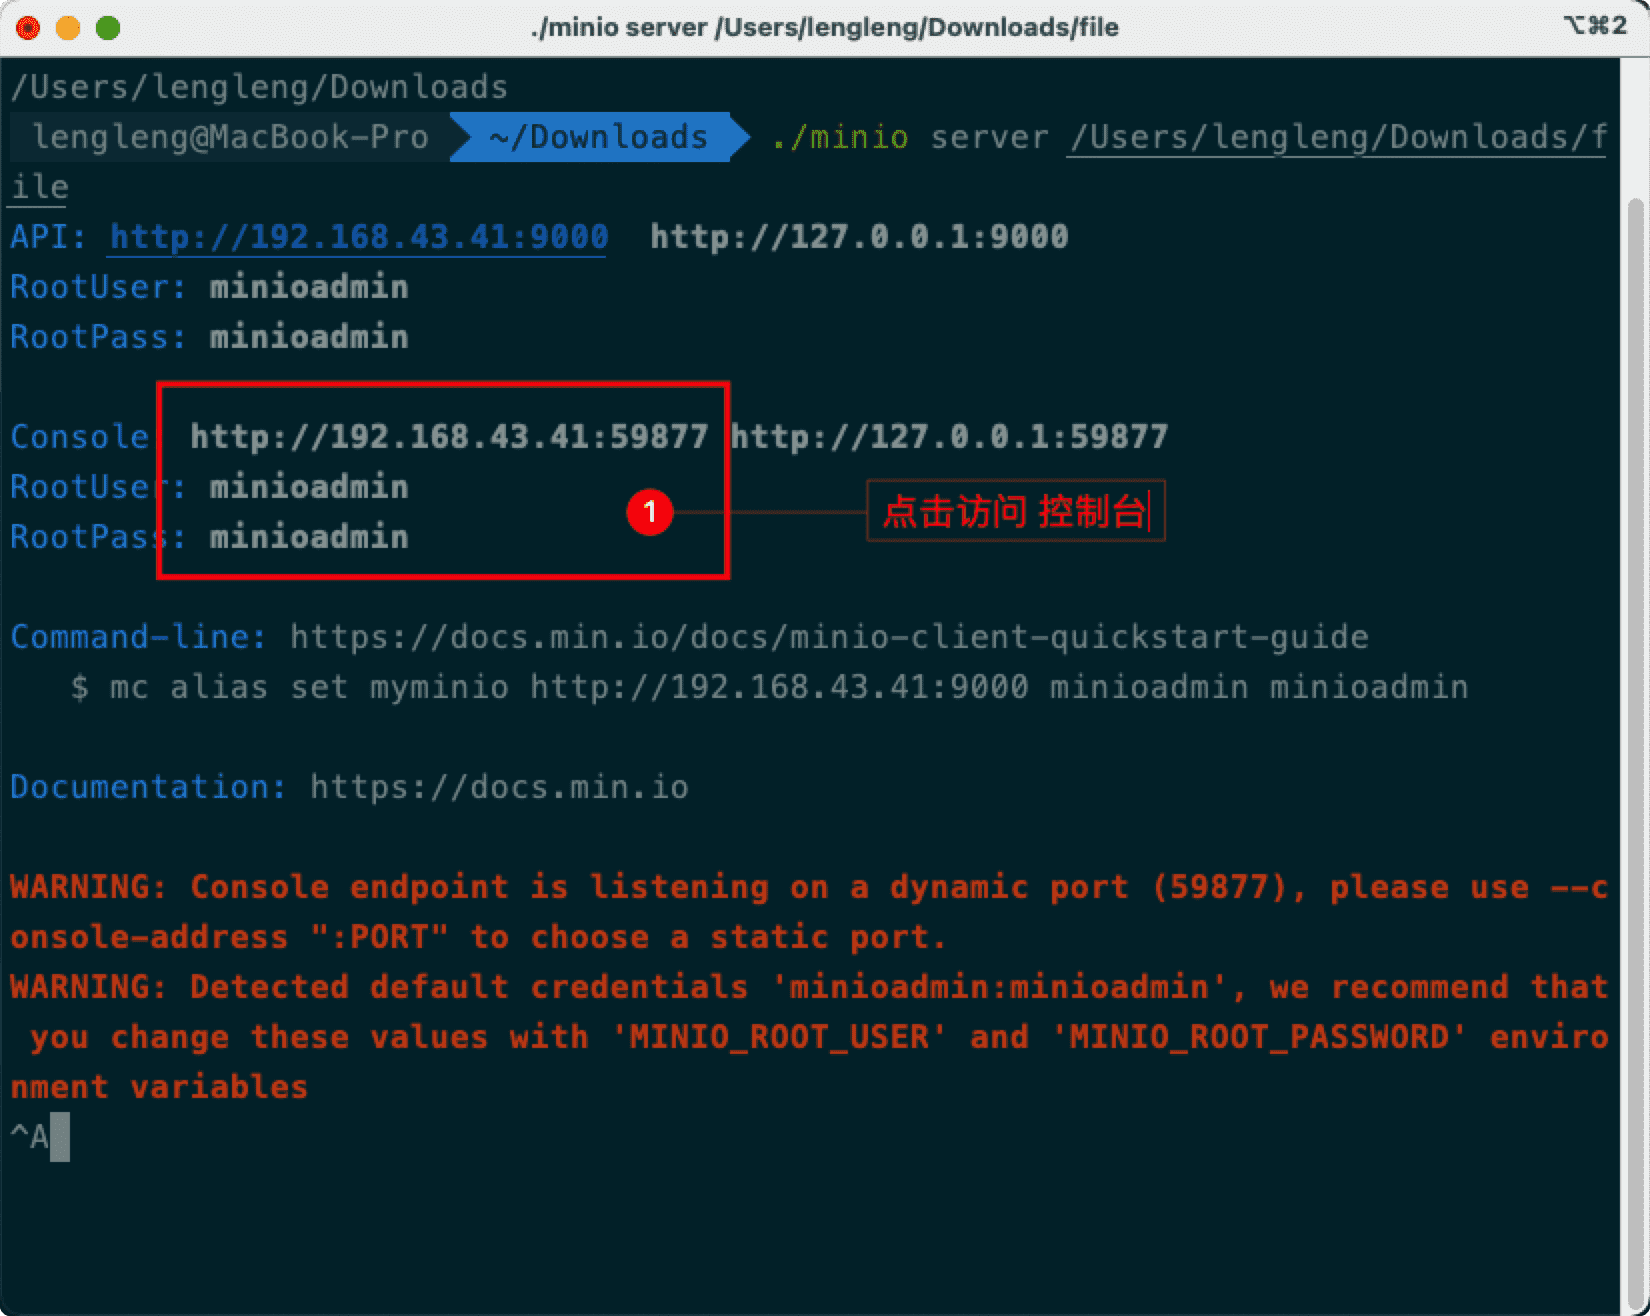This screenshot has height=1316, width=1650.
Task: Click the underlined path argument '/Users/lengleng/Downloads/f'
Action: coord(1338,137)
